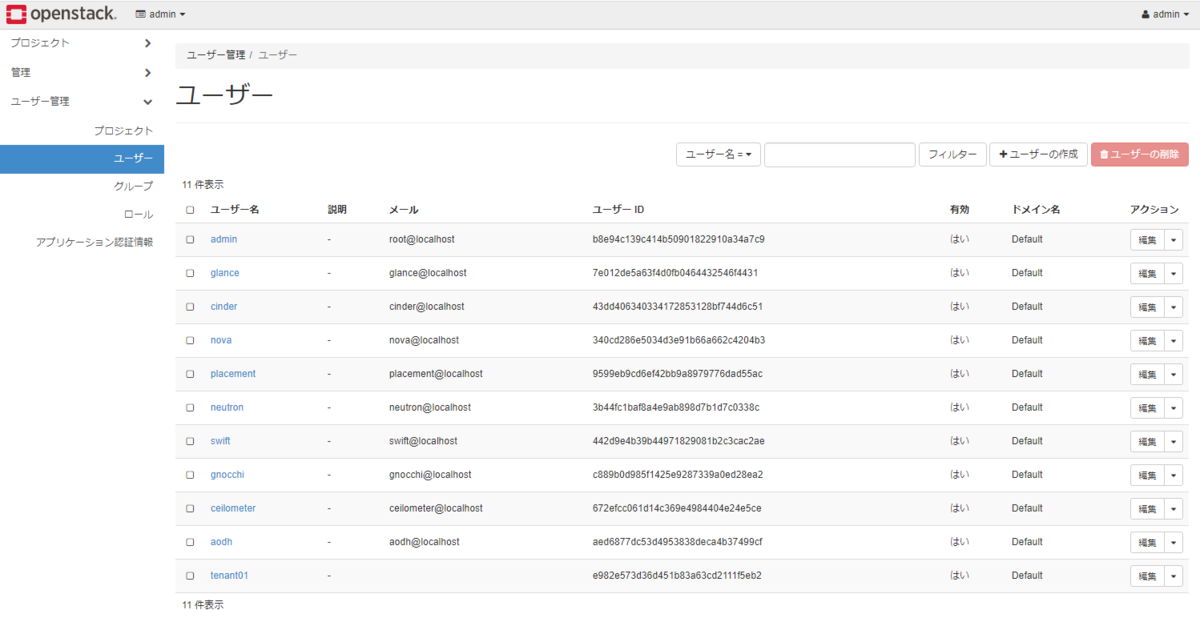Check the box for placement user row
The height and width of the screenshot is (618, 1200).
pyautogui.click(x=190, y=374)
